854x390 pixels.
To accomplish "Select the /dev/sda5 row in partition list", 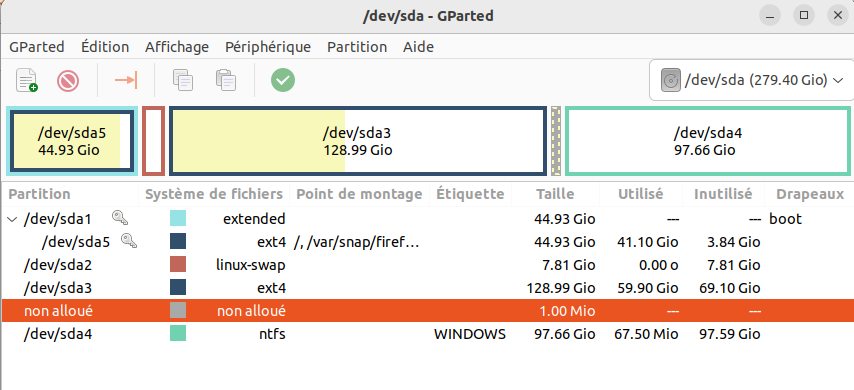I will [x=427, y=242].
